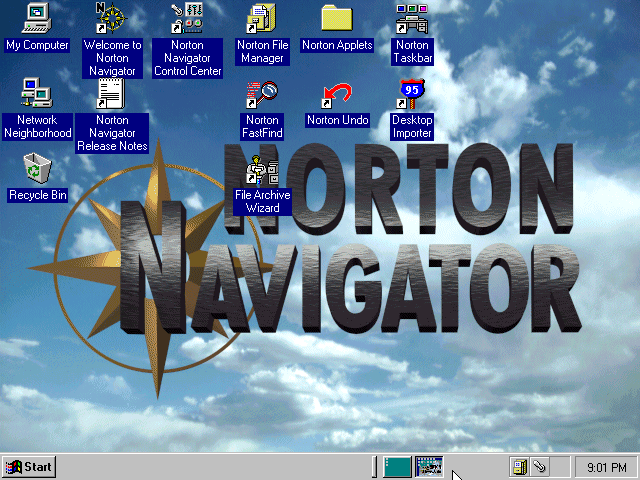Click the taskbar divider handle near desktop thumbnails
The width and height of the screenshot is (640, 480).
coord(374,467)
